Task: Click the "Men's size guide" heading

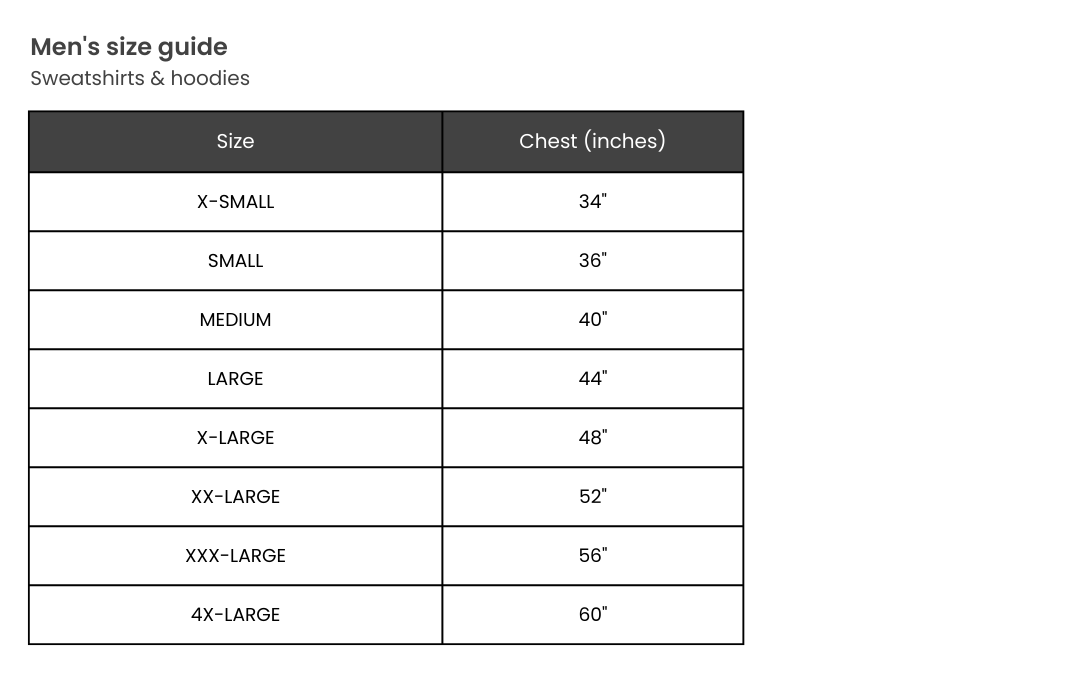Action: coord(129,47)
